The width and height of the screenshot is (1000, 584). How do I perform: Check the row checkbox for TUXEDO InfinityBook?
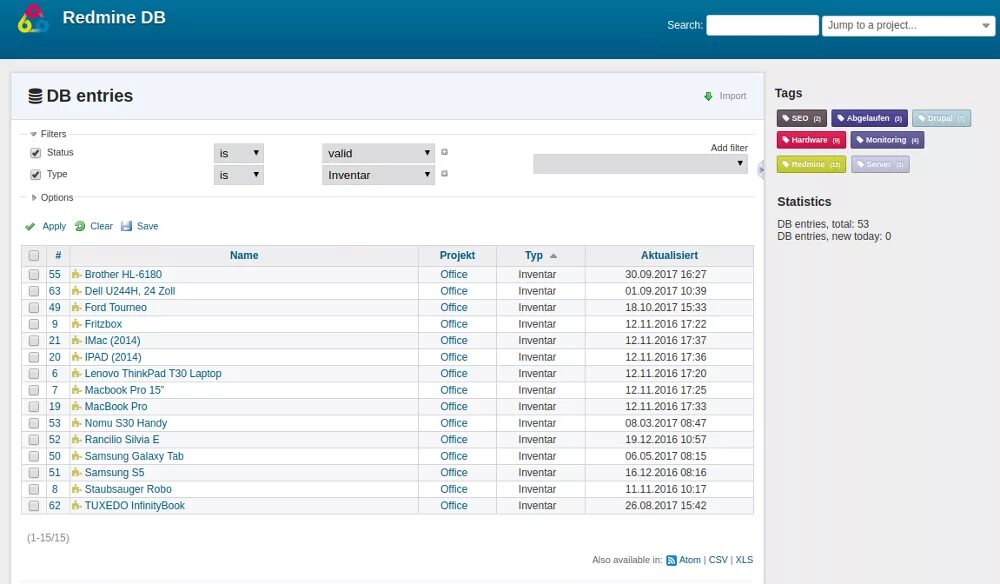pos(34,506)
